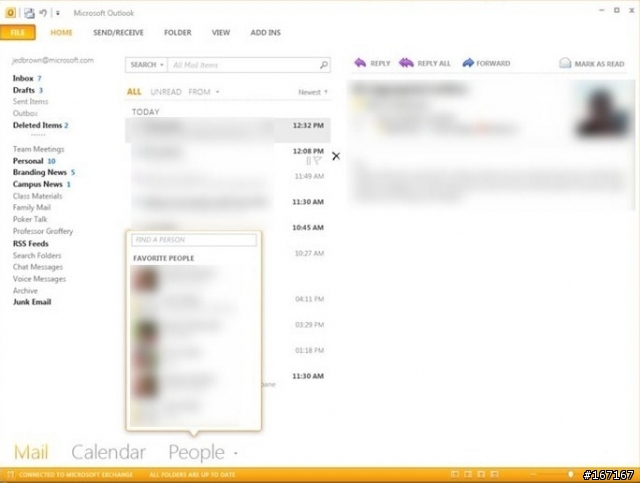This screenshot has height=483, width=640.
Task: Forward the open message
Action: click(x=486, y=63)
